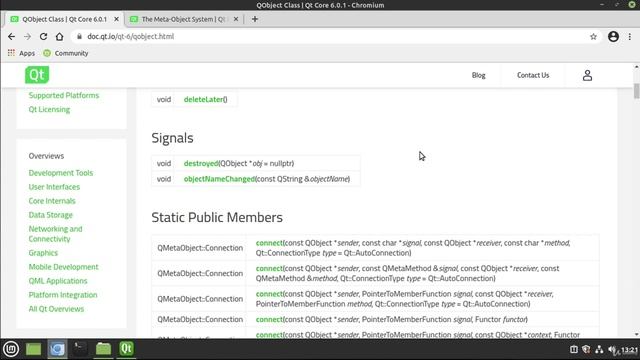Open the Blog link
The width and height of the screenshot is (640, 360).
pos(478,75)
